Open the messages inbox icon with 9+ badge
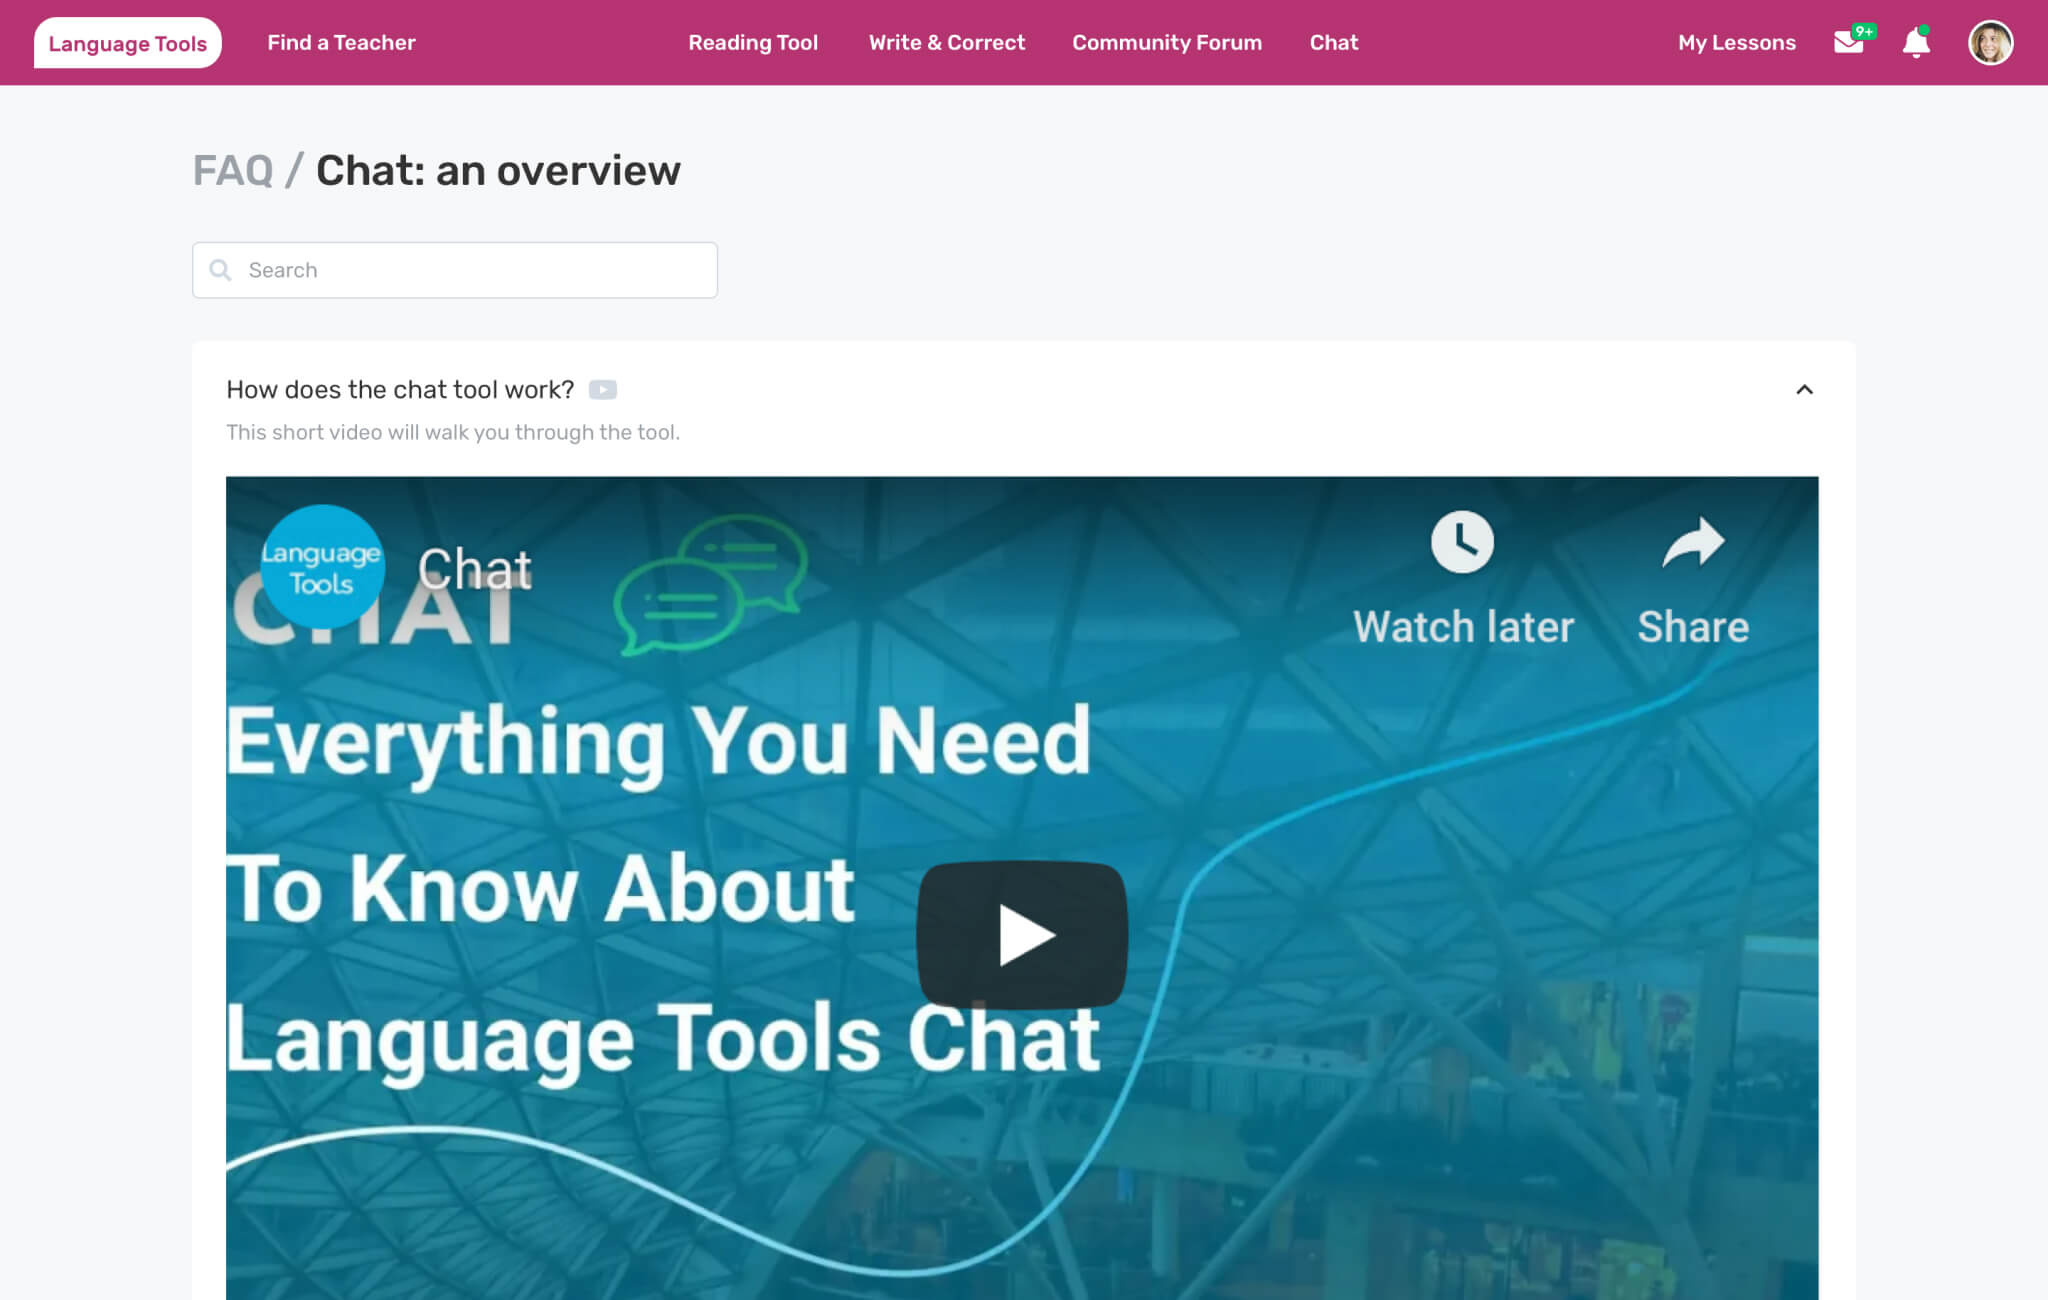Screen dimensions: 2048x1300 pos(1850,42)
